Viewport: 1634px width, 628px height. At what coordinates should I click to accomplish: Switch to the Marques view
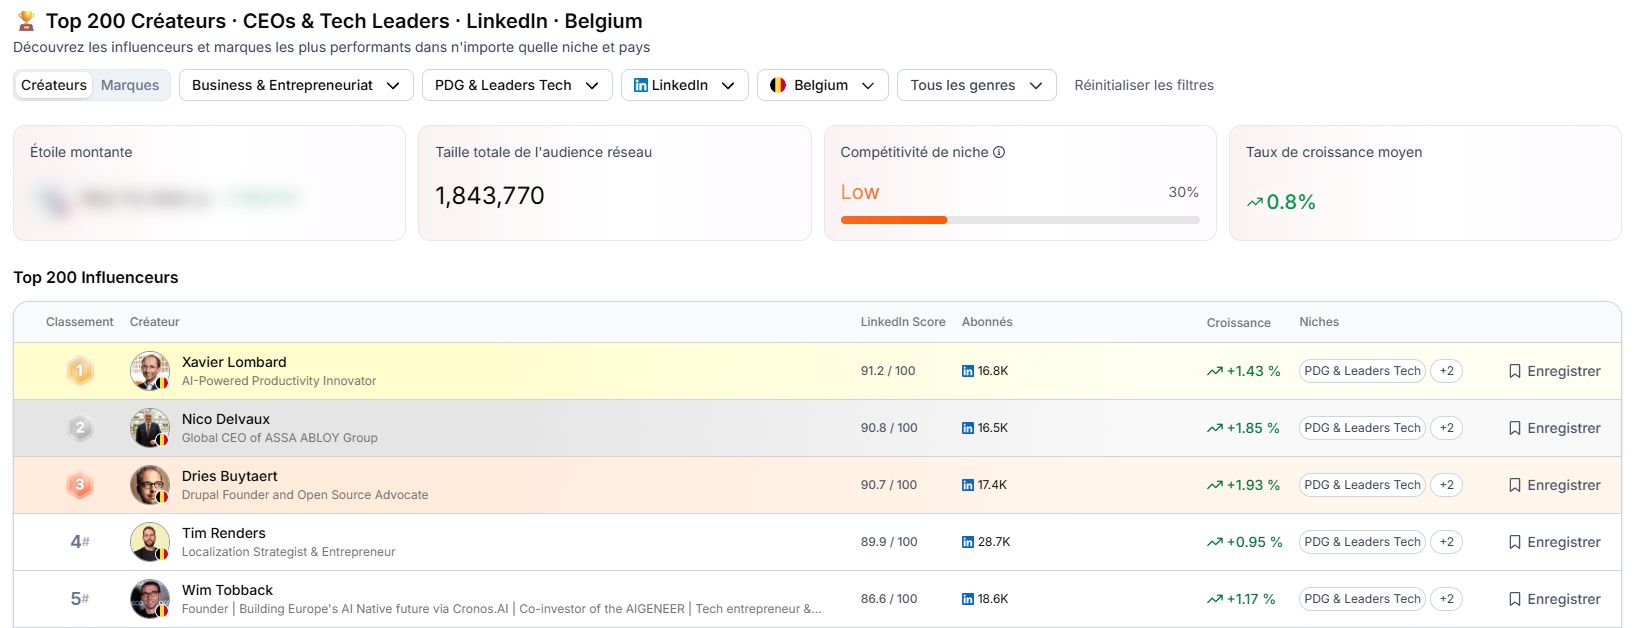[130, 85]
